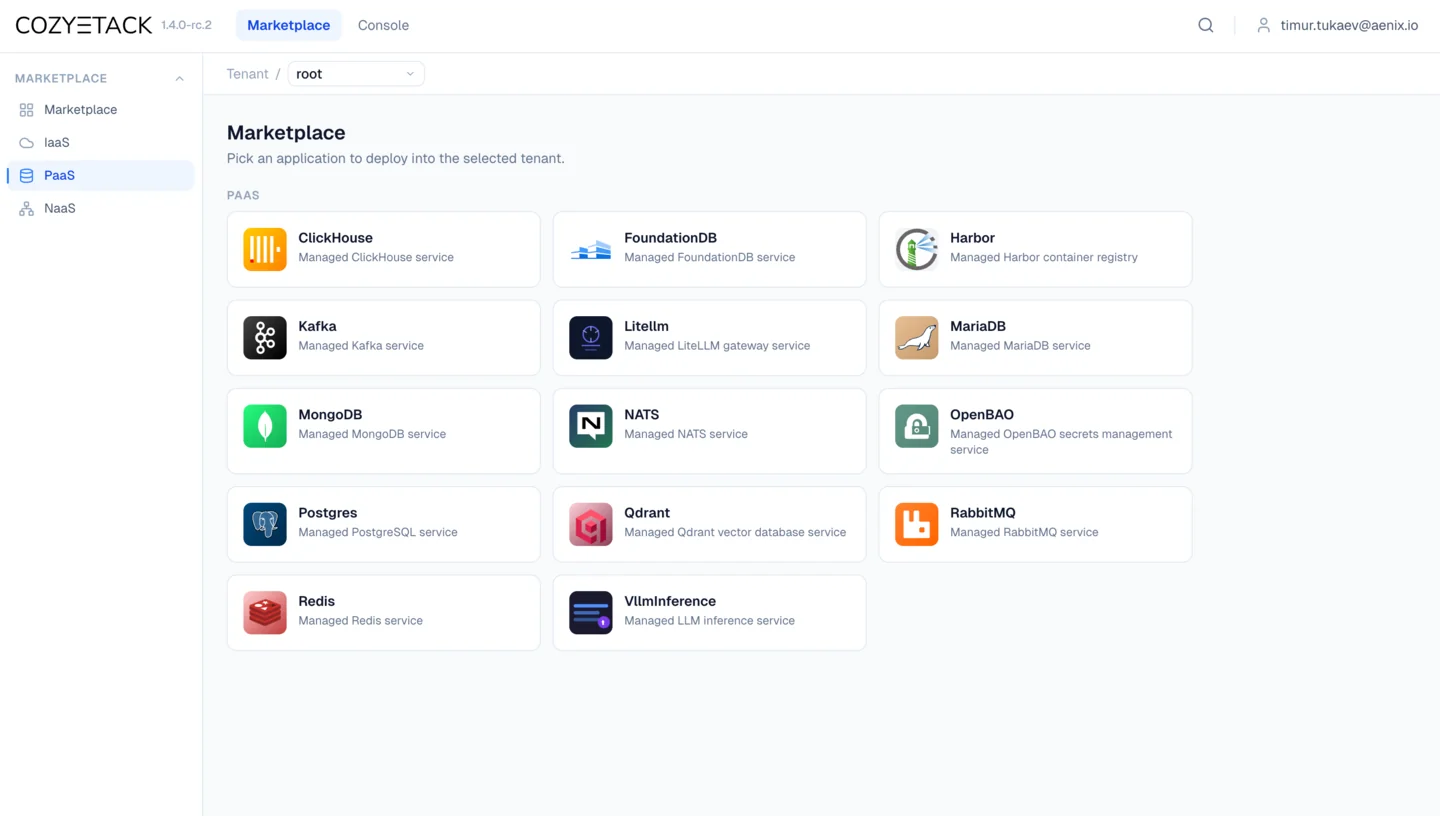Click the Tenant breadcrumb label
The image size is (1440, 816).
click(x=247, y=74)
